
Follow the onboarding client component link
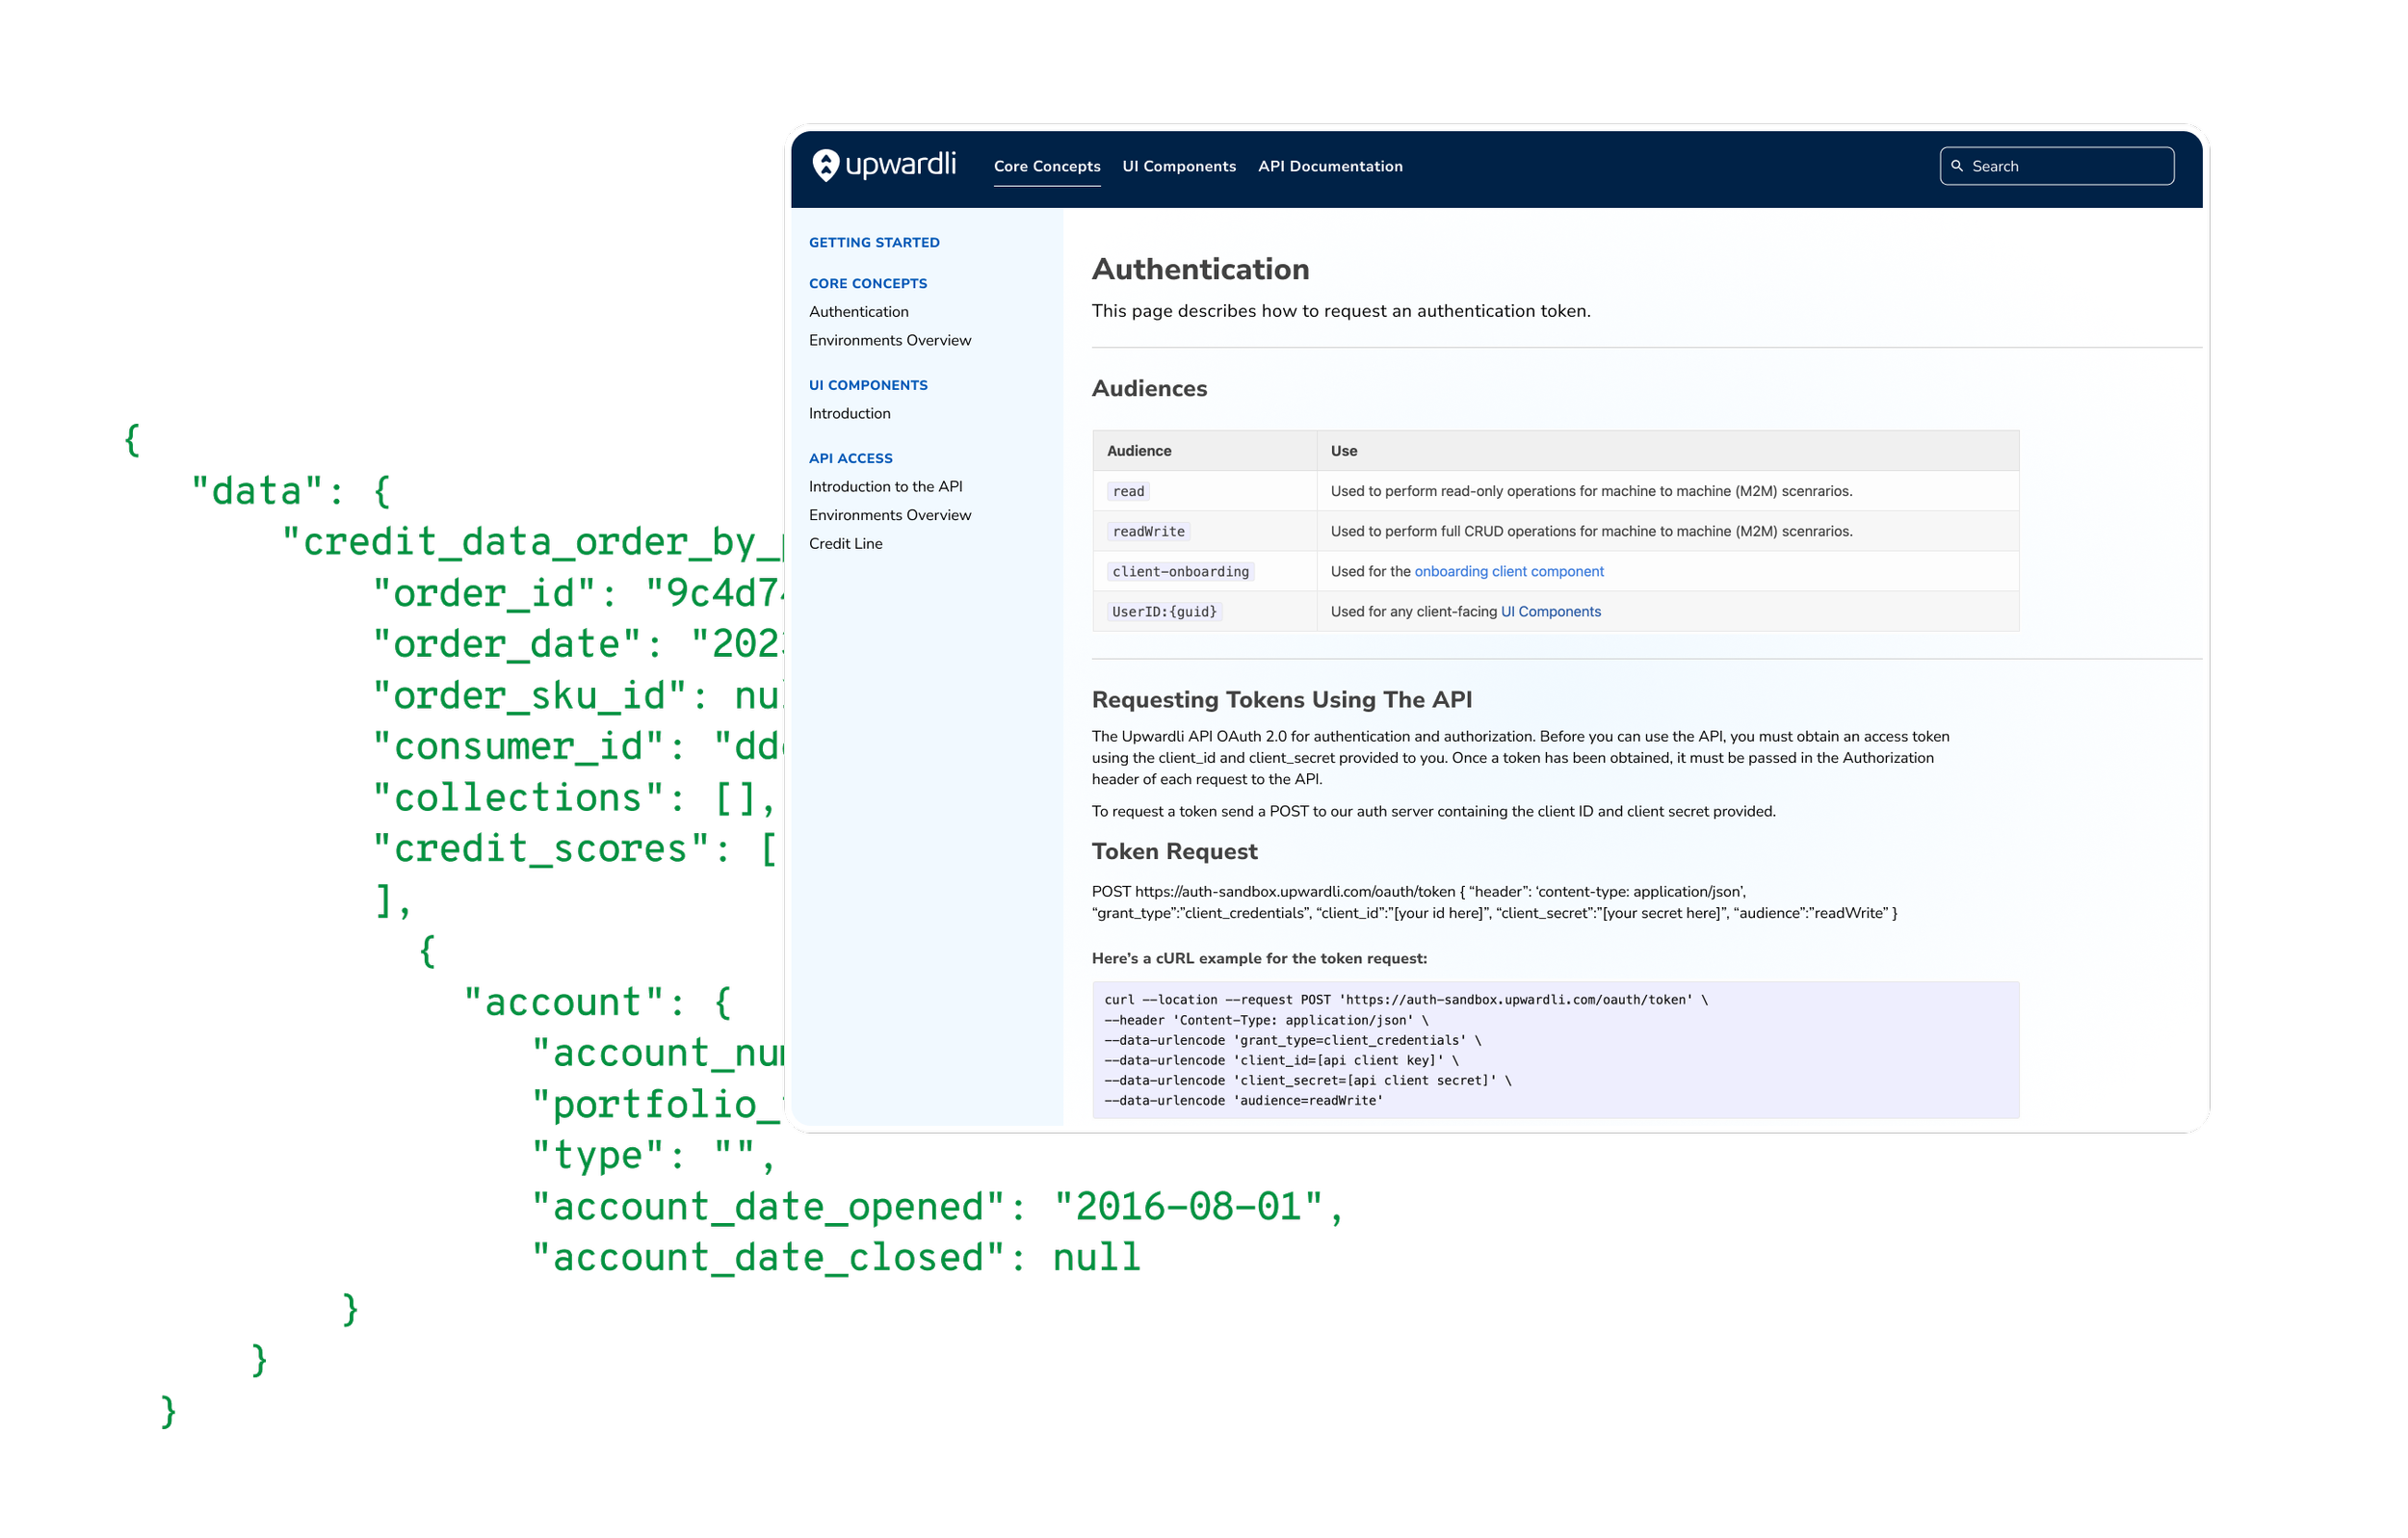[x=1508, y=571]
